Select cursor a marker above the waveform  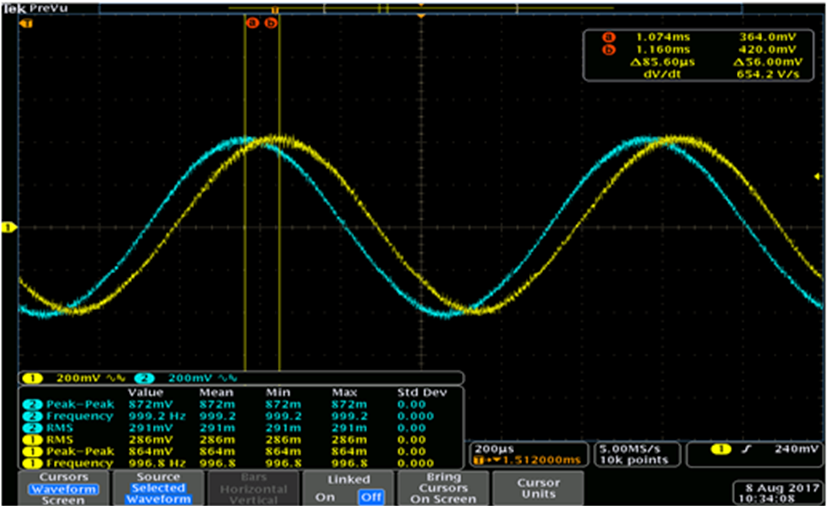coord(252,23)
